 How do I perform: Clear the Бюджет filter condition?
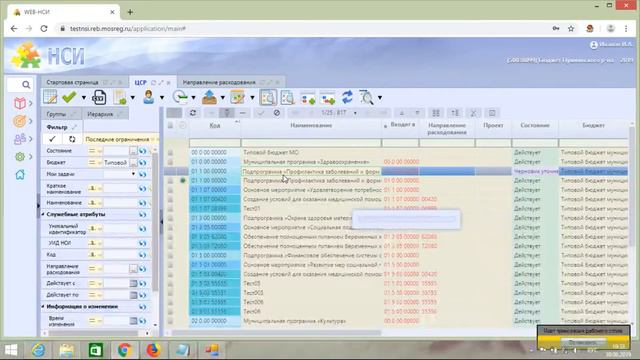click(142, 162)
